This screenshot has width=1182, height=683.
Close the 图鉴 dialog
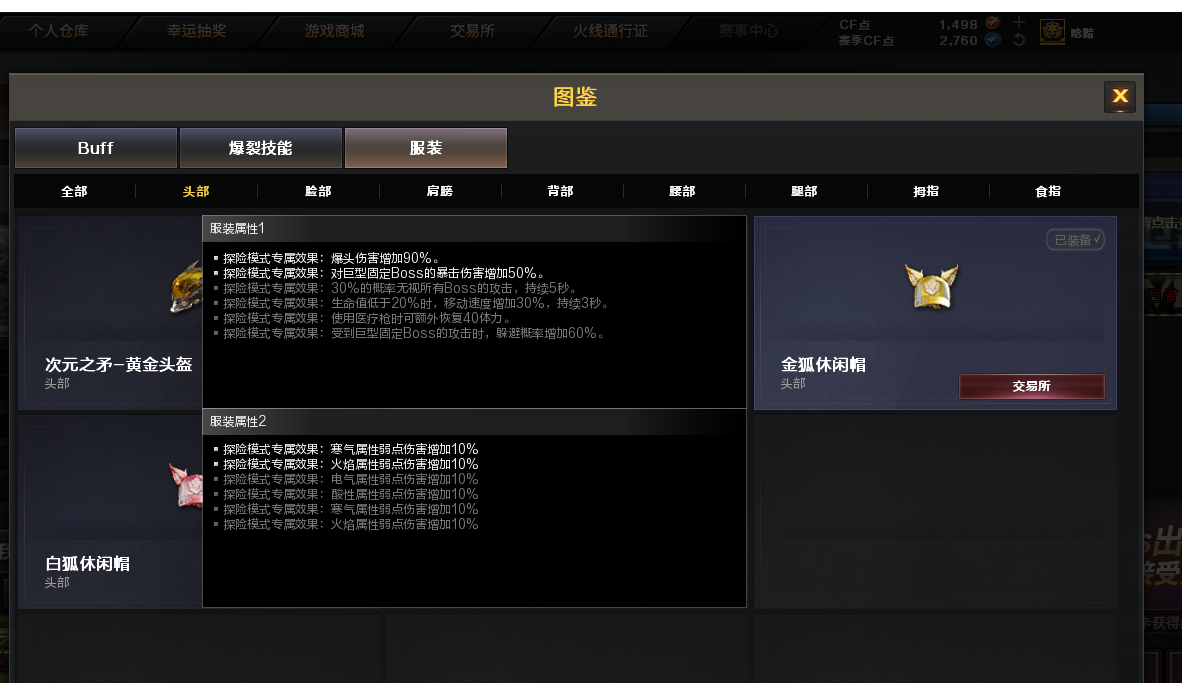(1119, 96)
